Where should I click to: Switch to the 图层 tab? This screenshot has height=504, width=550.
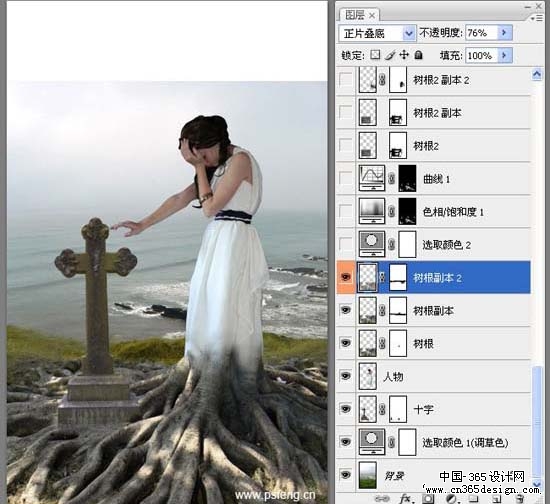pos(354,15)
